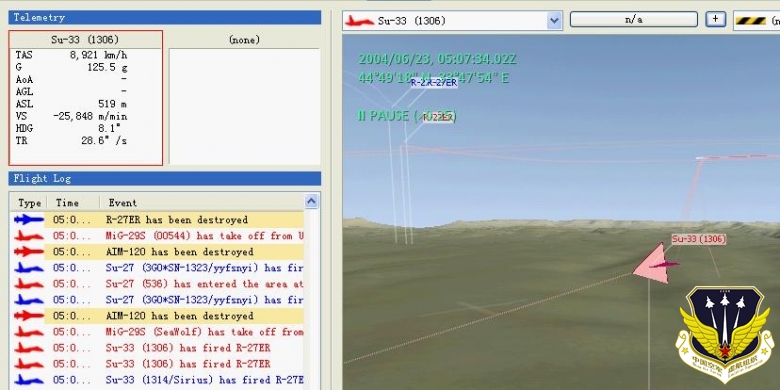Click blue missile icon of R-27ER destroyed entry

29,219
